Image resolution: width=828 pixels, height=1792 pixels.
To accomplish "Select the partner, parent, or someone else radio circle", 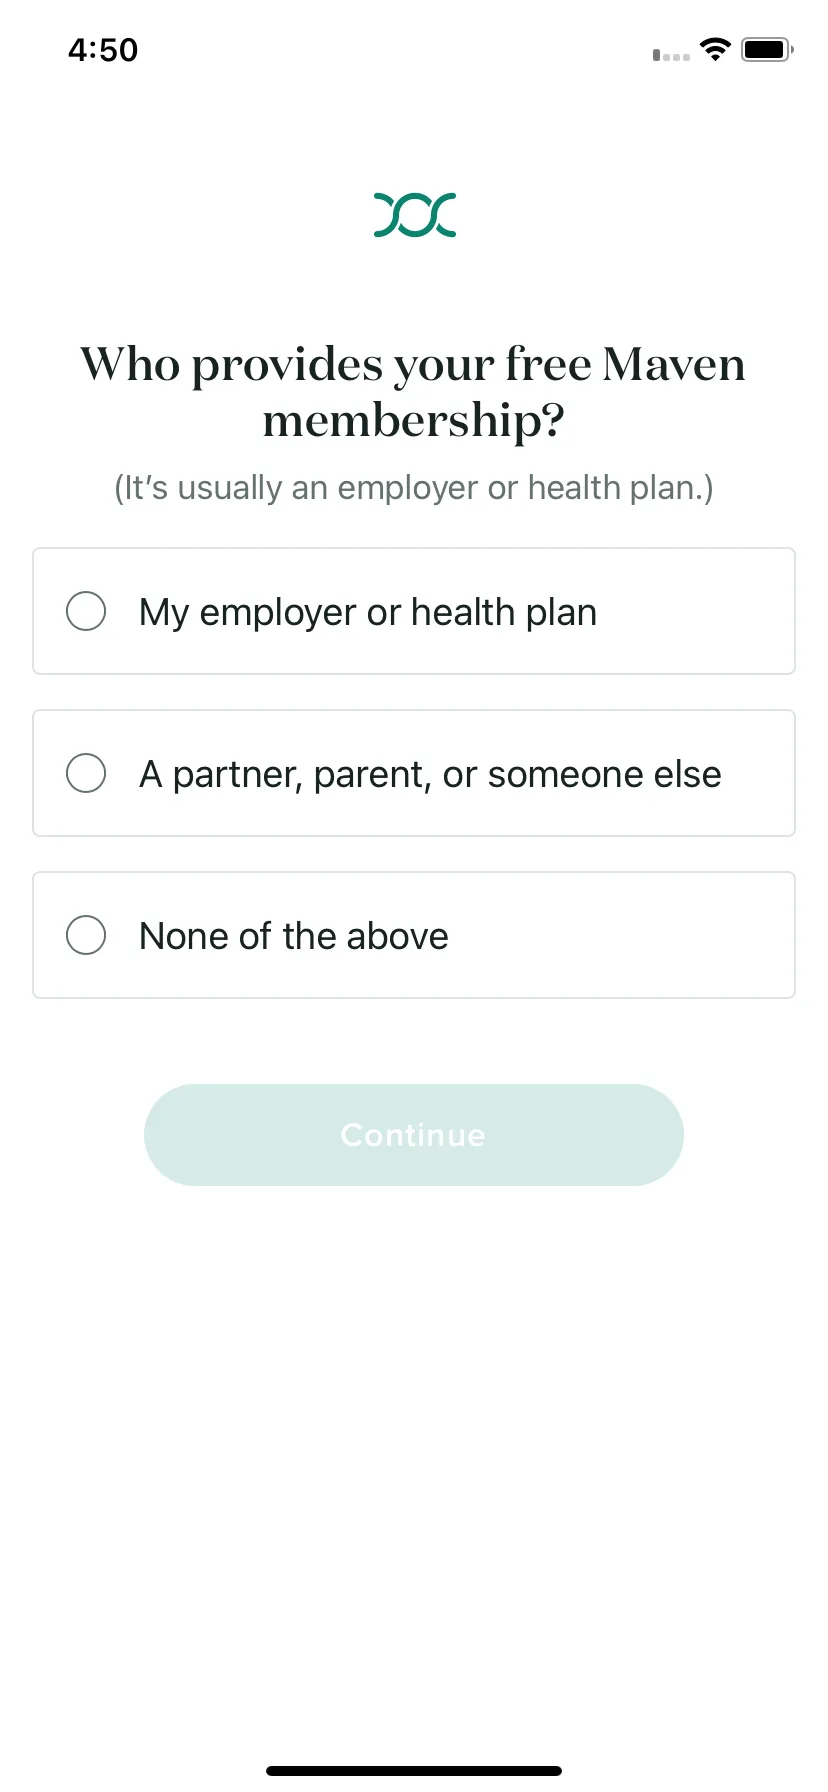I will (86, 773).
